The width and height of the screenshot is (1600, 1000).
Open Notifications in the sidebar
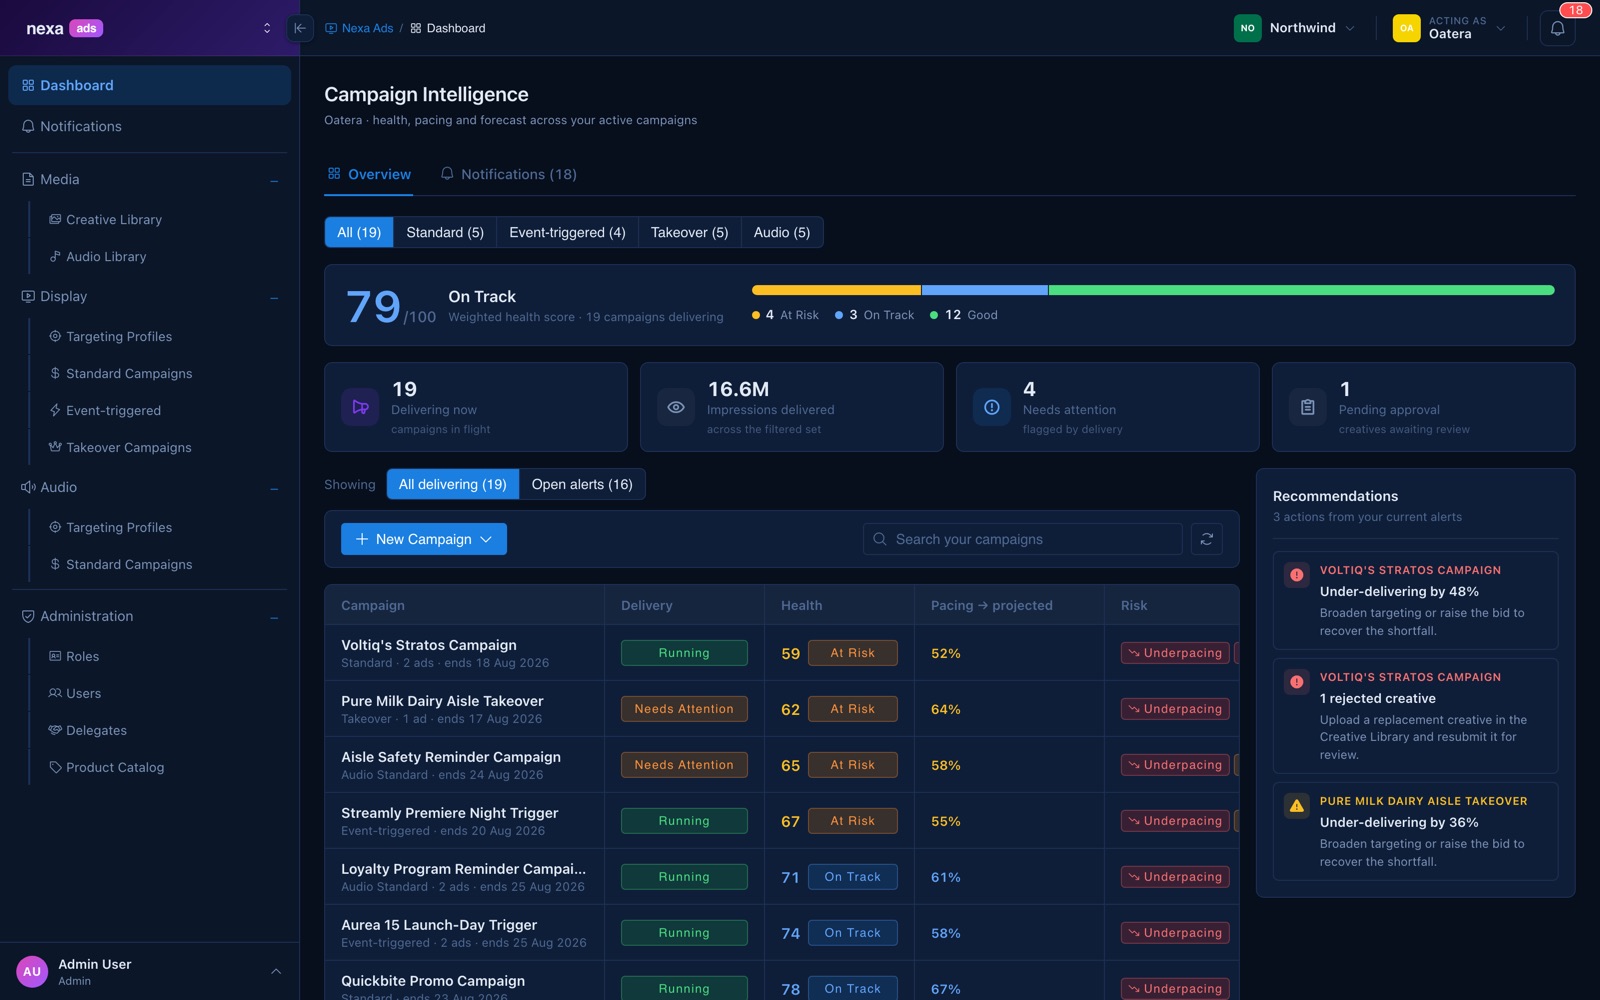tap(149, 126)
